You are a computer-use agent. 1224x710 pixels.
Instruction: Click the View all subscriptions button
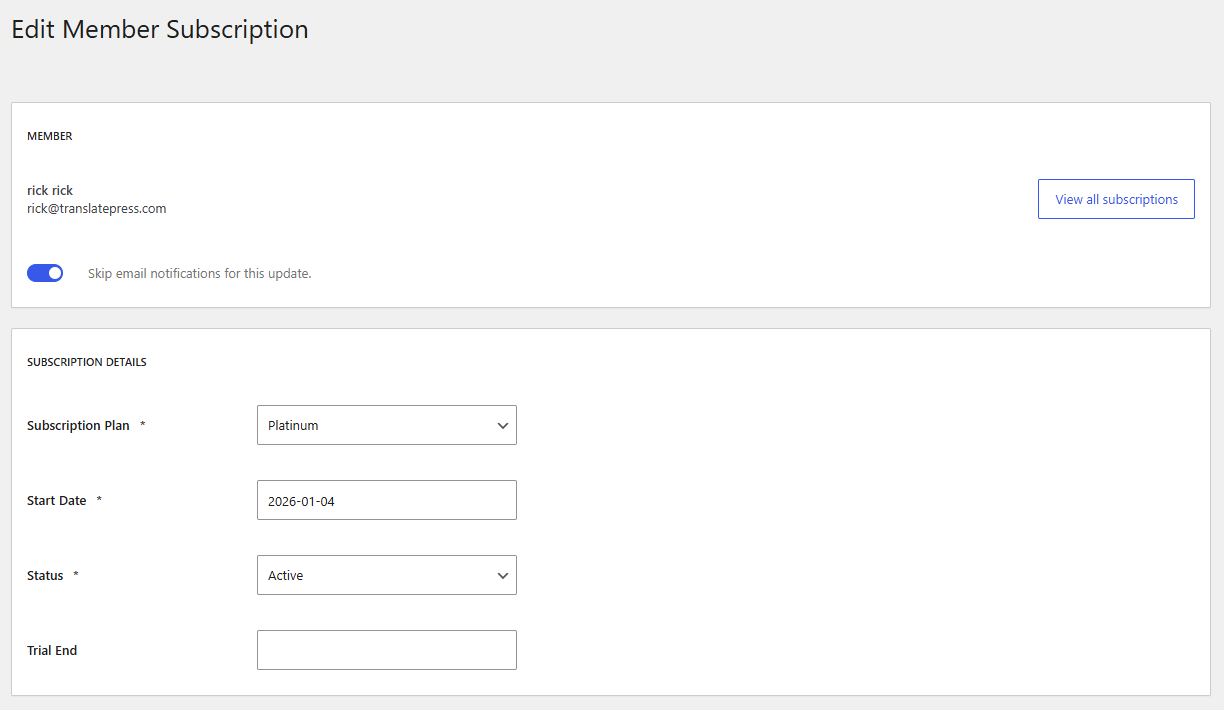coord(1116,199)
